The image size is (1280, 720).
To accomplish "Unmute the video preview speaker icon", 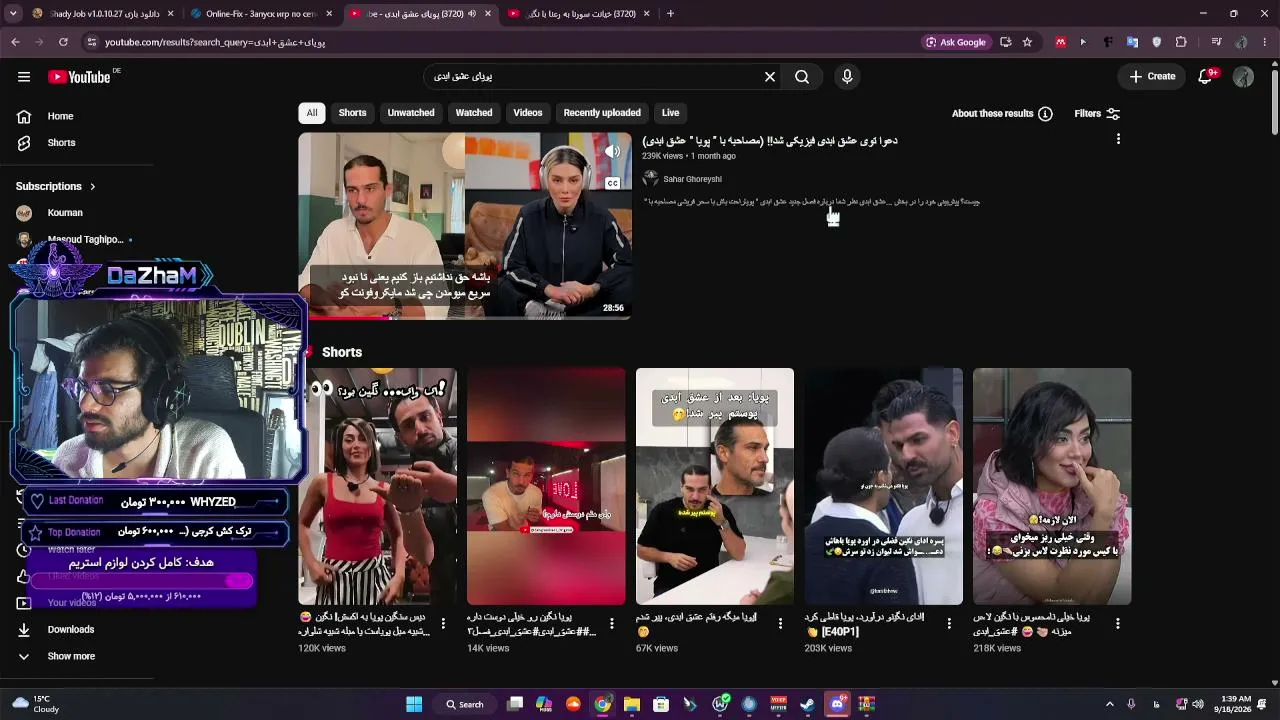I will (x=612, y=152).
